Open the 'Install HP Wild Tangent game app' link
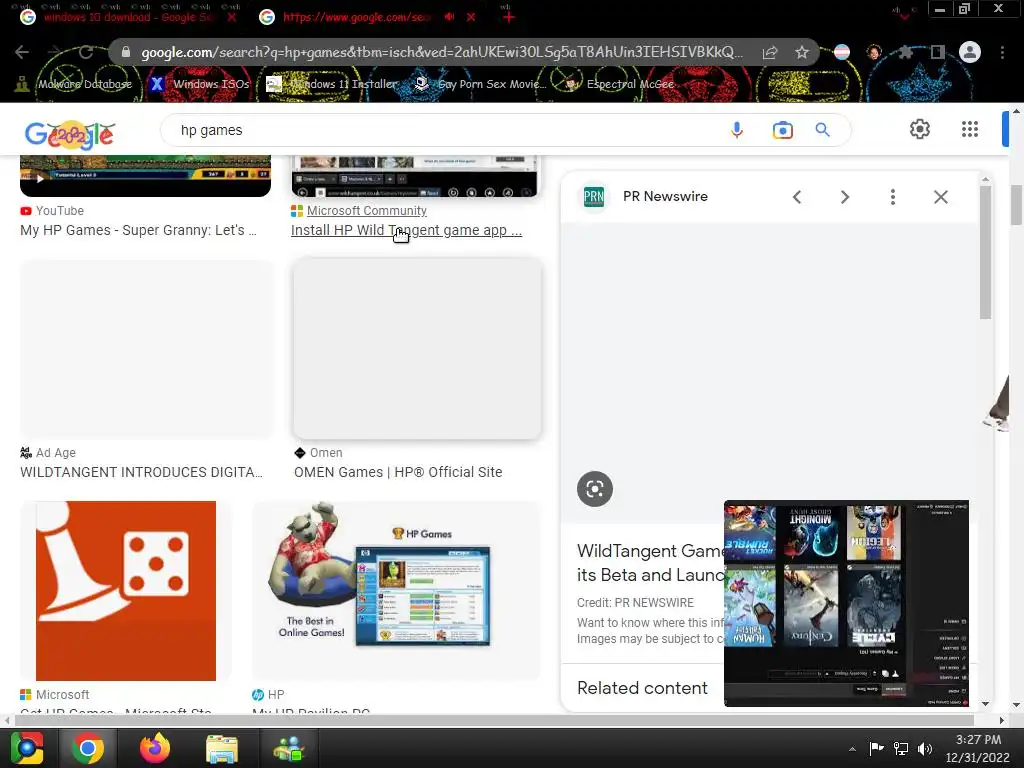Viewport: 1024px width, 768px height. [x=406, y=230]
